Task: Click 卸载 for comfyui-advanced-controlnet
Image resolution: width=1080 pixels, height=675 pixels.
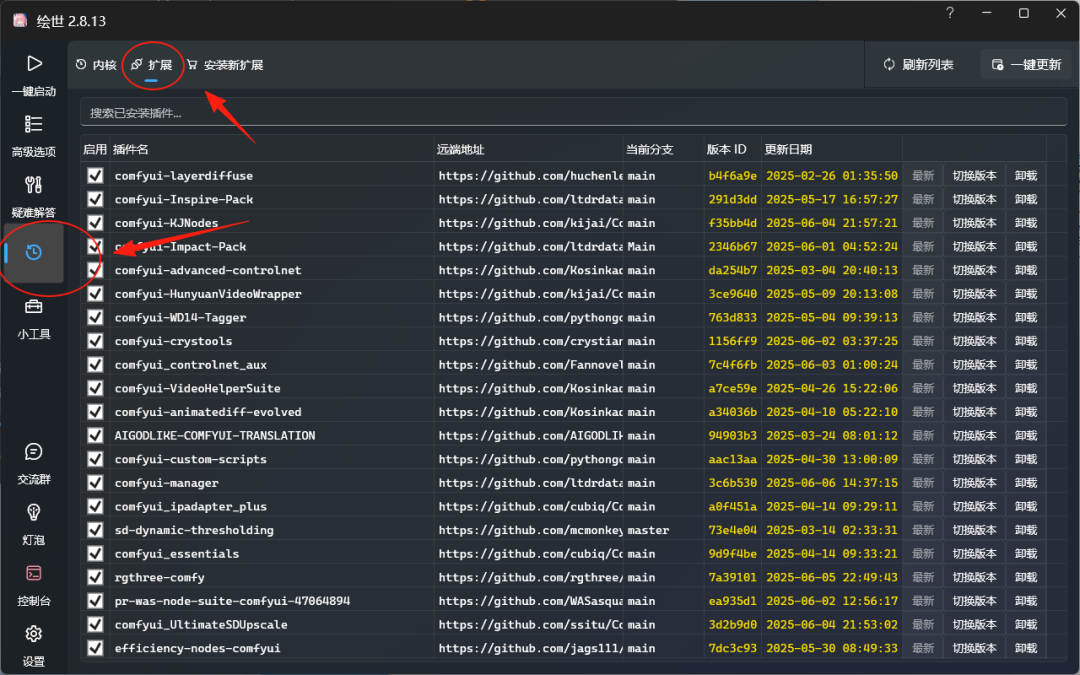Action: pos(1026,270)
